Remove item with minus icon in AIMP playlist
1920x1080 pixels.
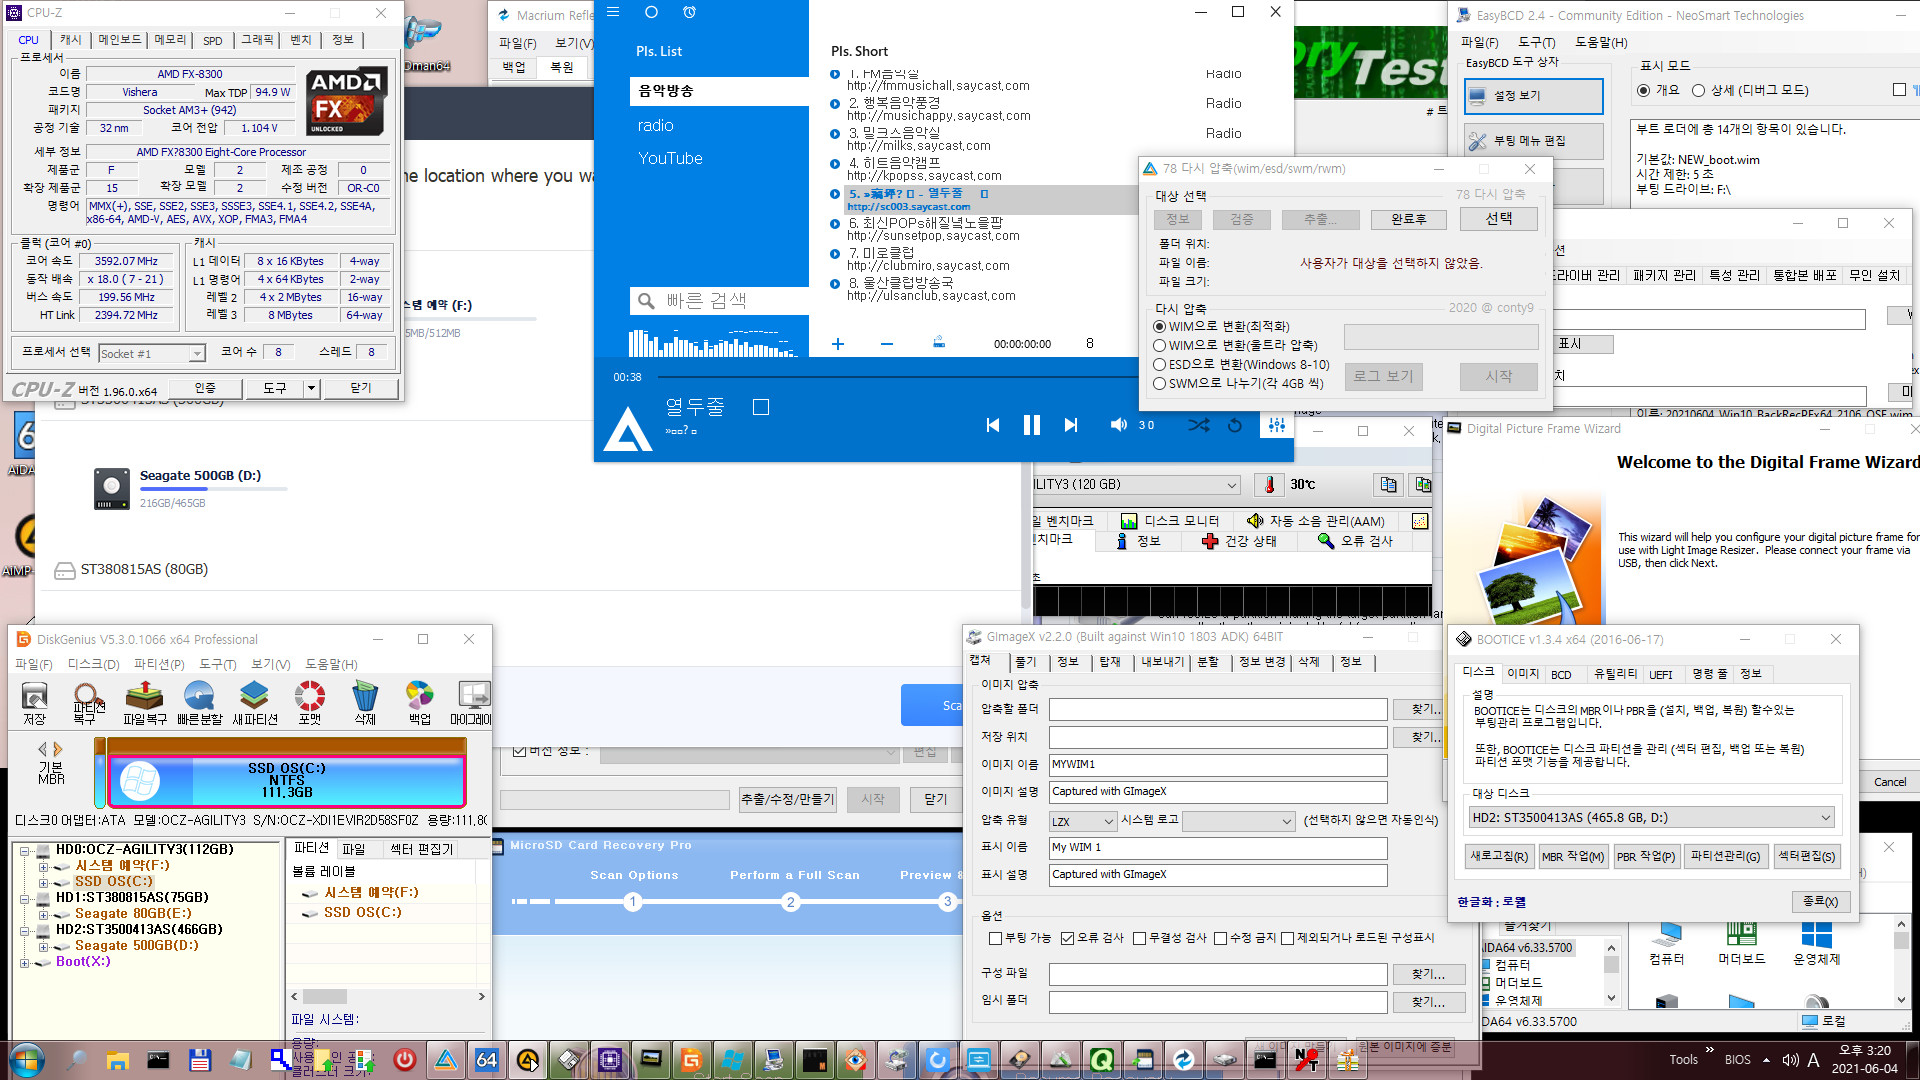tap(887, 344)
